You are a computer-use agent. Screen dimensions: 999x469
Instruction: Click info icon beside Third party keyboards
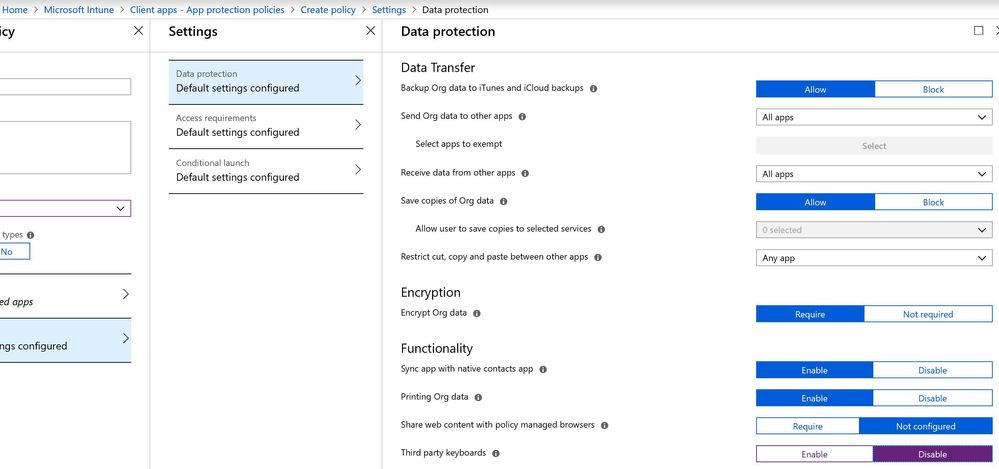coord(496,454)
